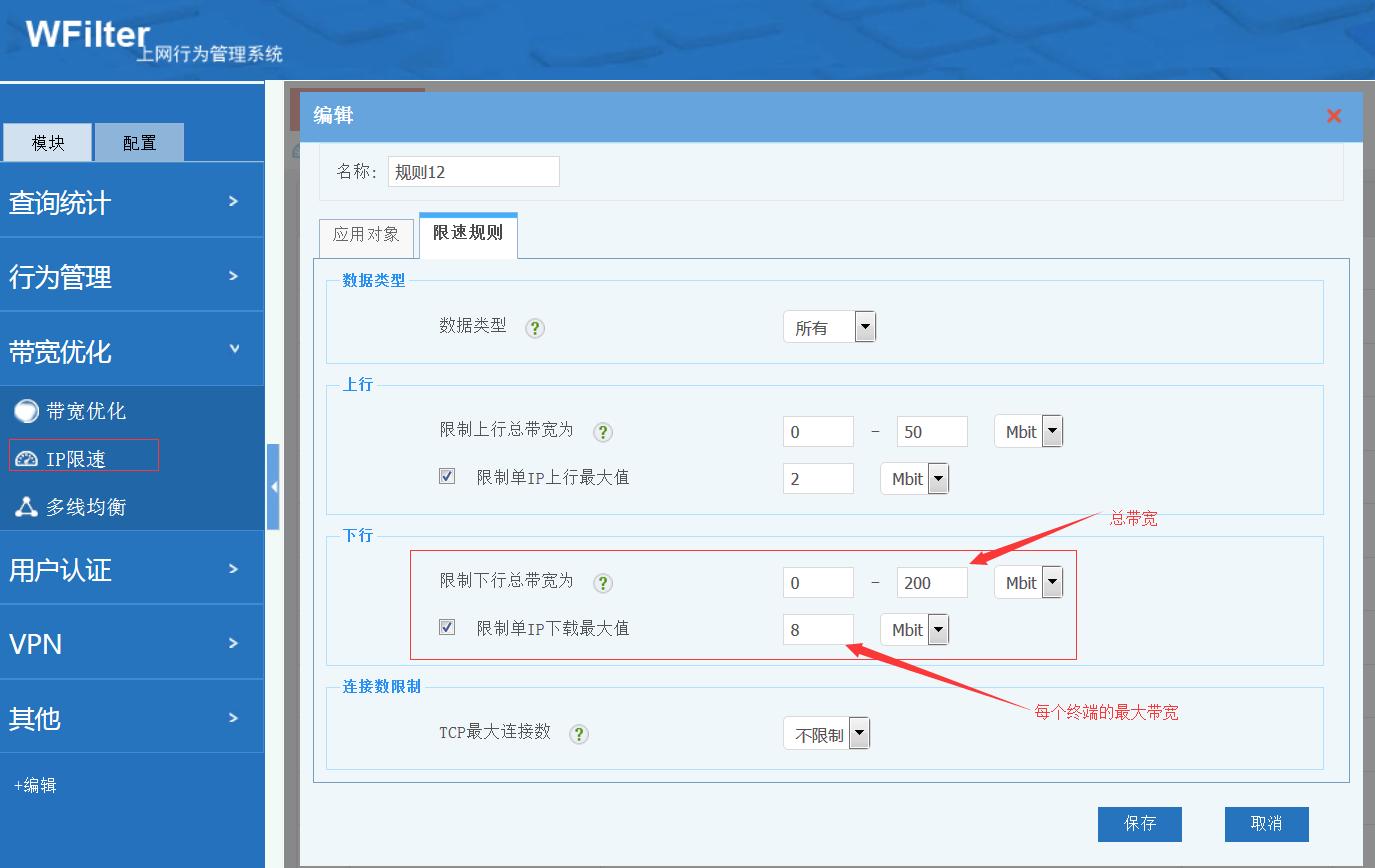Cancel editing with 取消 button
The image size is (1375, 868).
click(x=1267, y=824)
